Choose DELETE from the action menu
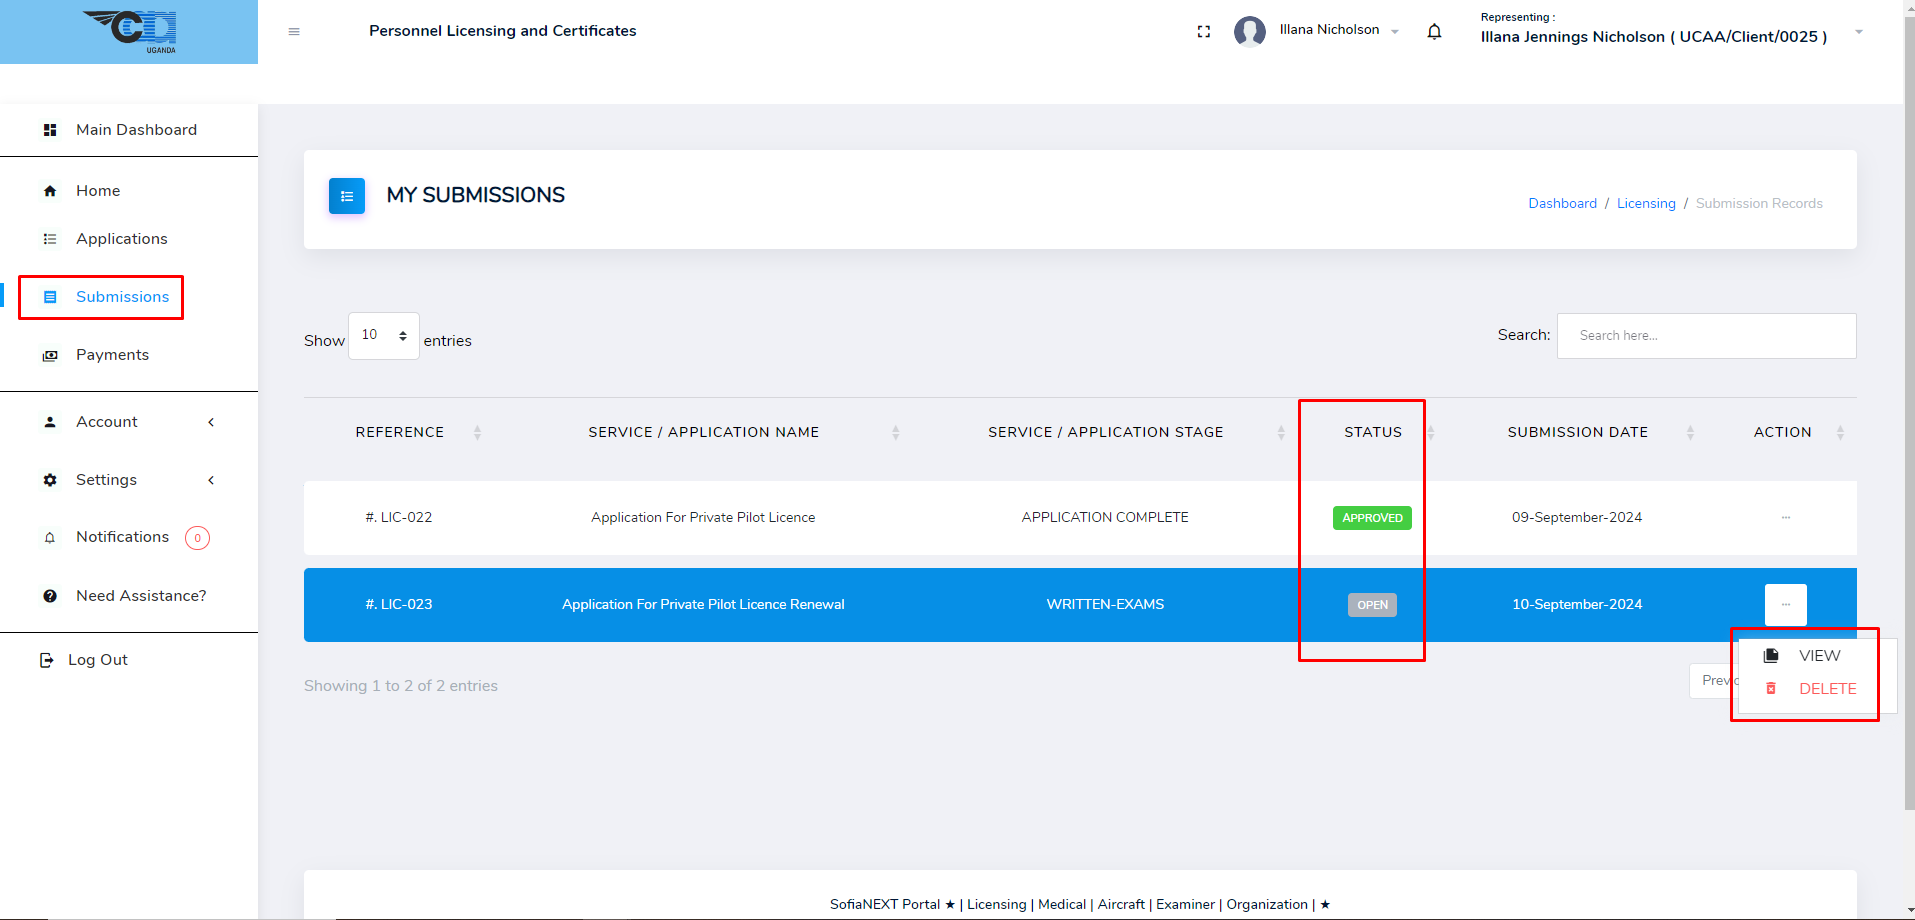Screen dimensions: 1915x920 [x=1826, y=689]
